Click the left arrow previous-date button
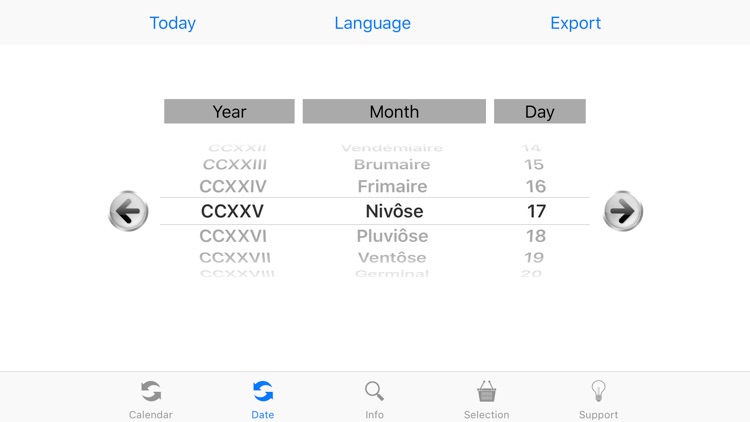 [128, 211]
